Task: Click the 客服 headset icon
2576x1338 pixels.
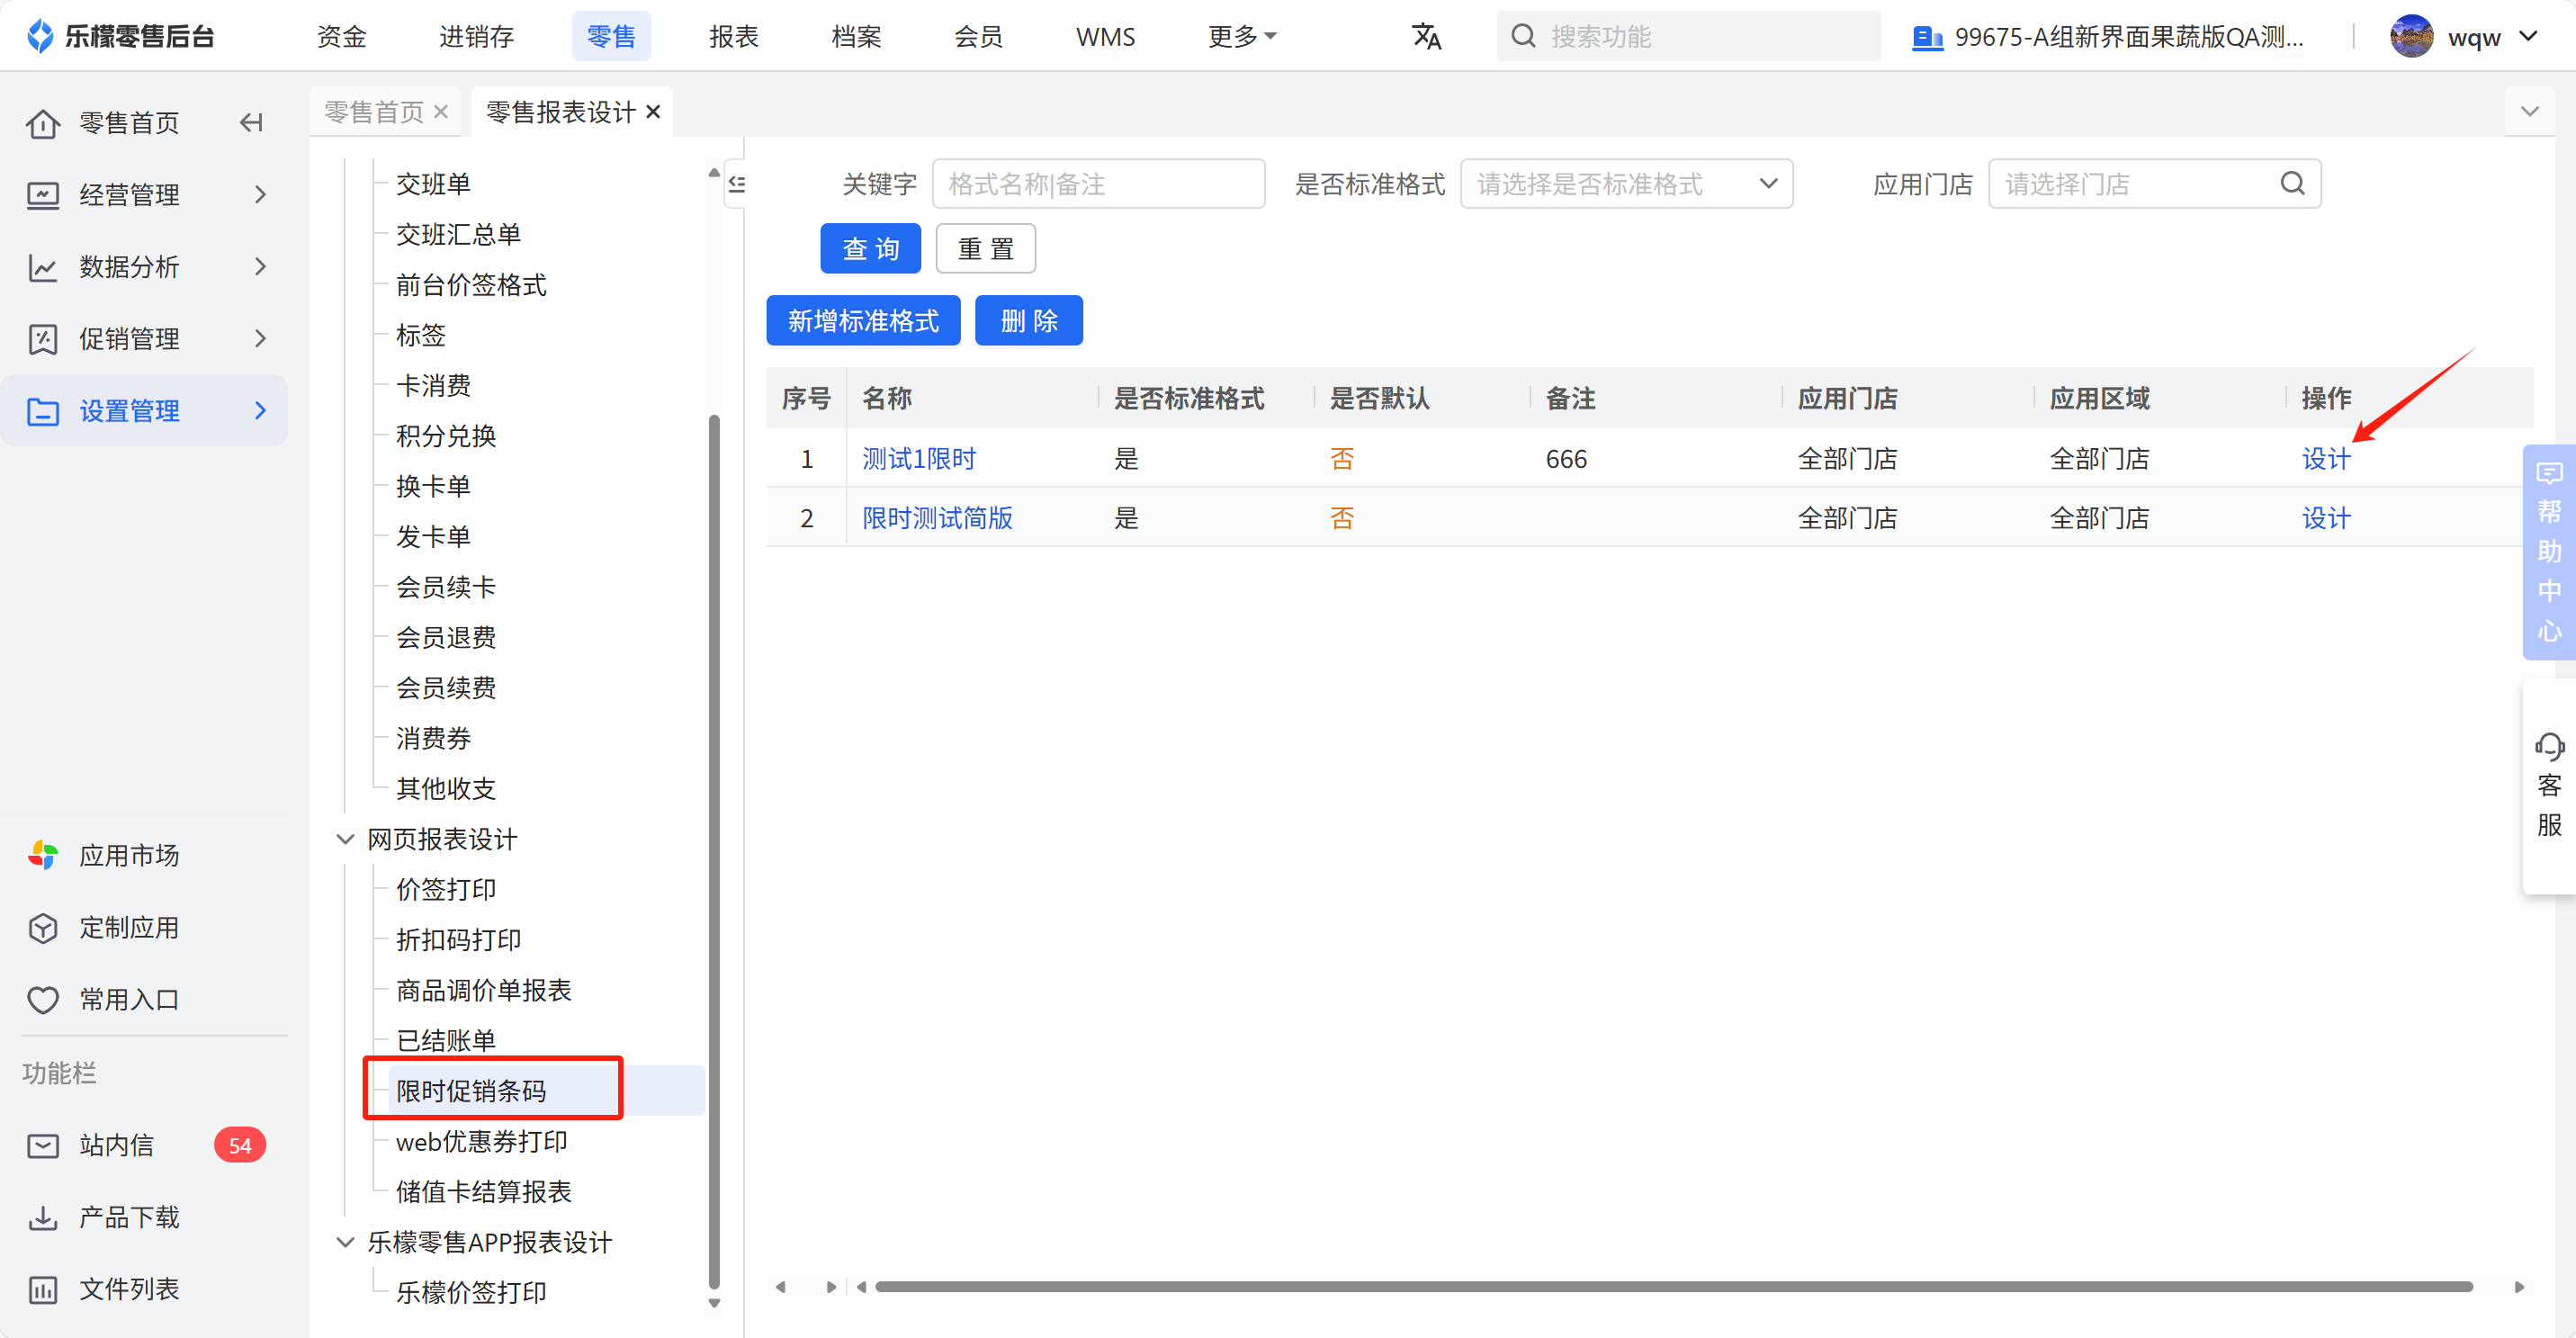Action: click(2549, 748)
